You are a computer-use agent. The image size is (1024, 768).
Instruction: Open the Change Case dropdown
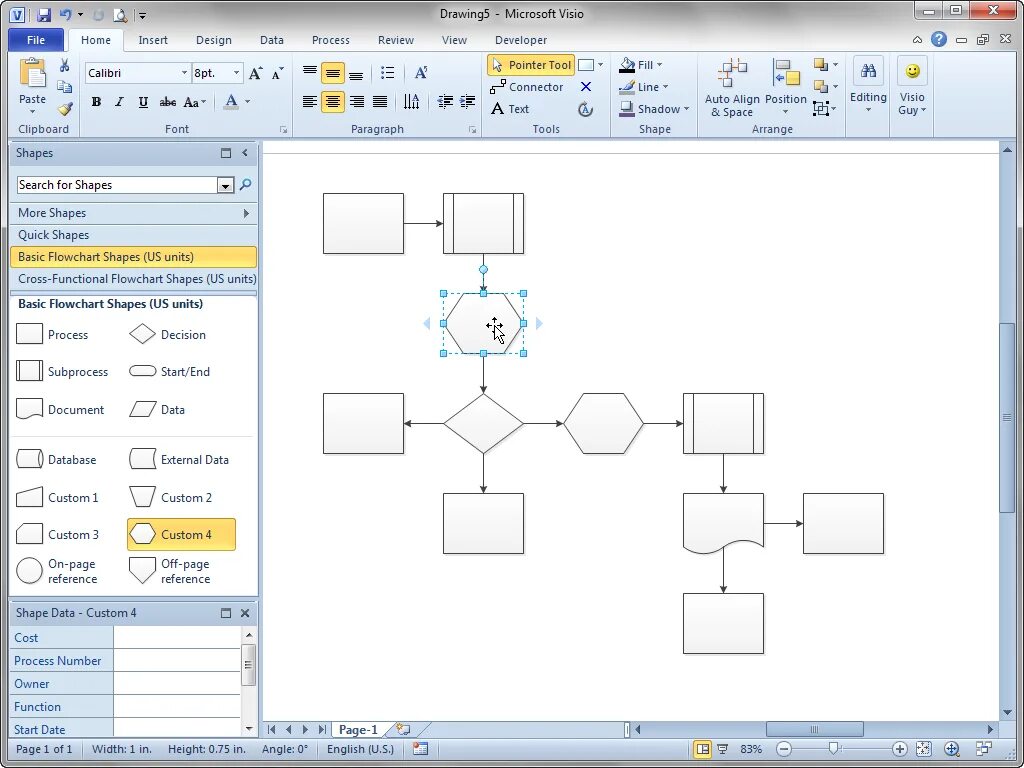(x=195, y=102)
